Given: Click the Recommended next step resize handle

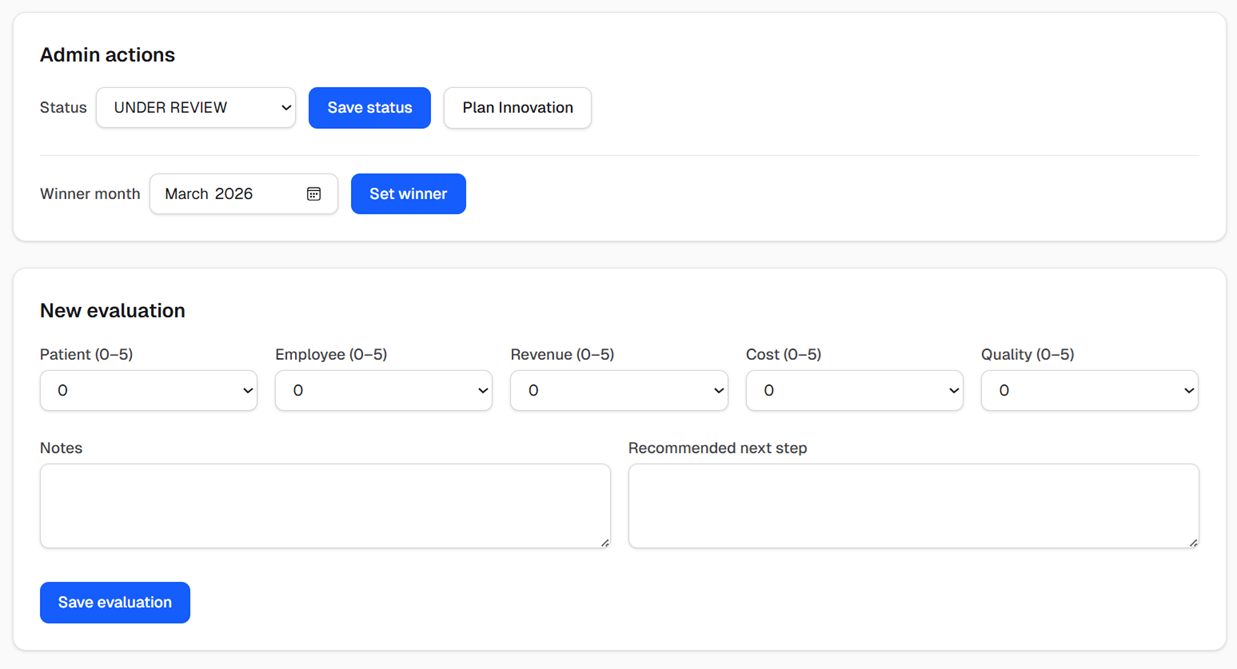Looking at the screenshot, I should click(x=1193, y=542).
